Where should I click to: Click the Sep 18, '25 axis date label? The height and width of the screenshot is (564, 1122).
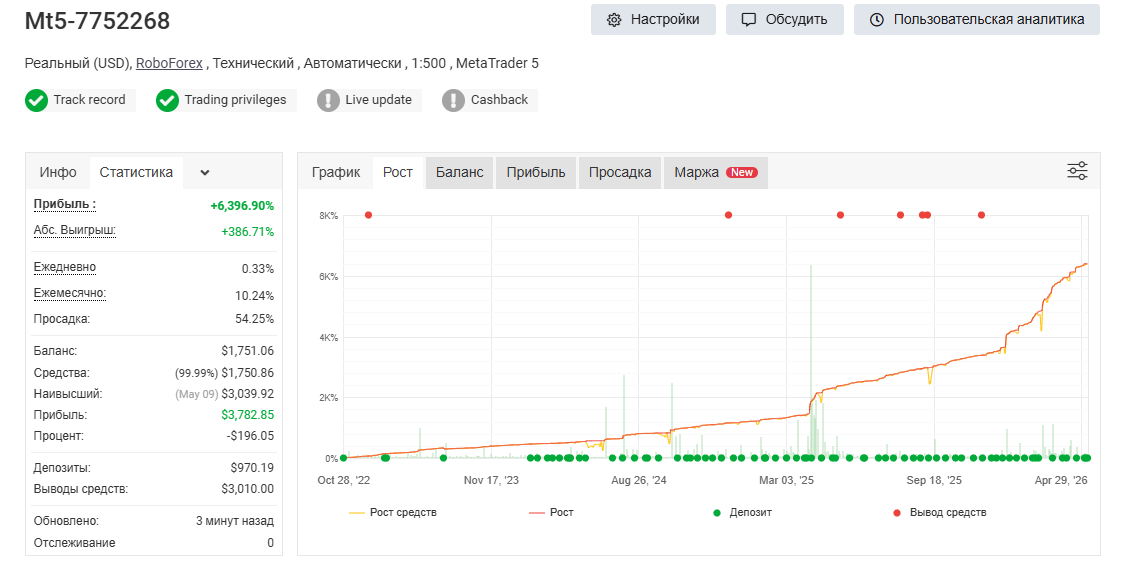pyautogui.click(x=934, y=480)
